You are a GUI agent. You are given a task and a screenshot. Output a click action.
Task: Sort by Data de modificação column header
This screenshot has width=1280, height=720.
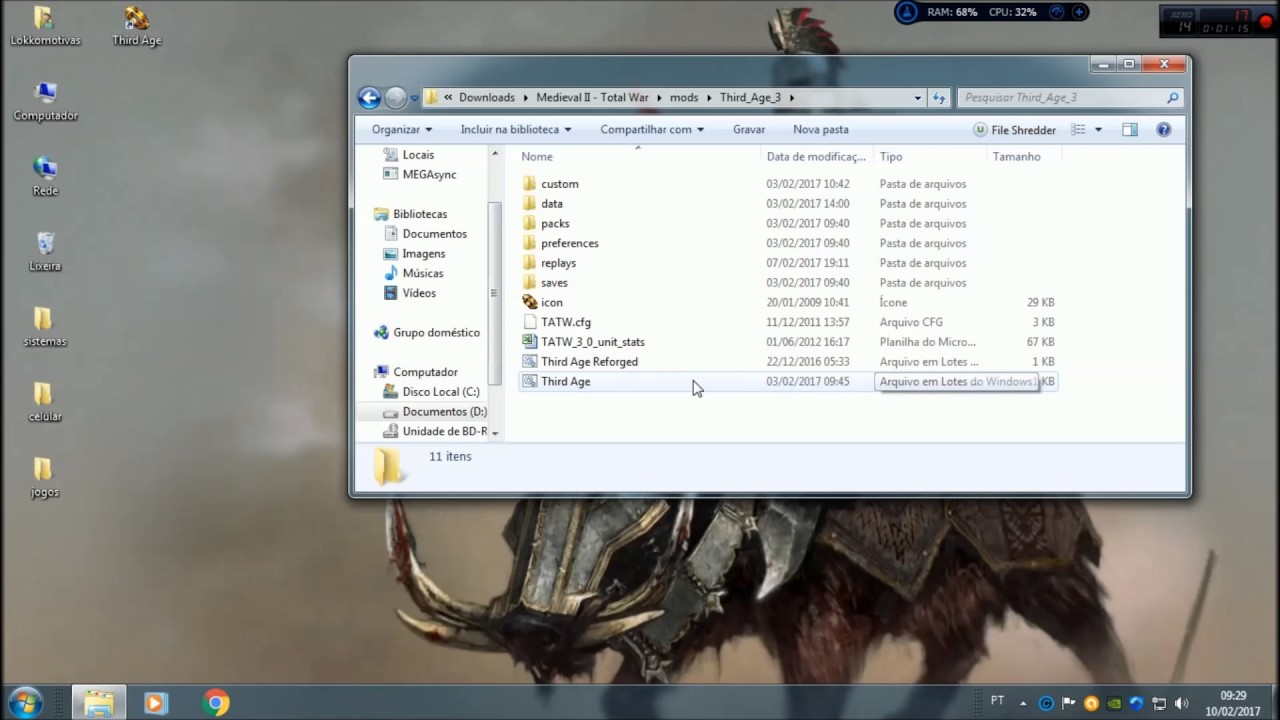click(x=816, y=156)
